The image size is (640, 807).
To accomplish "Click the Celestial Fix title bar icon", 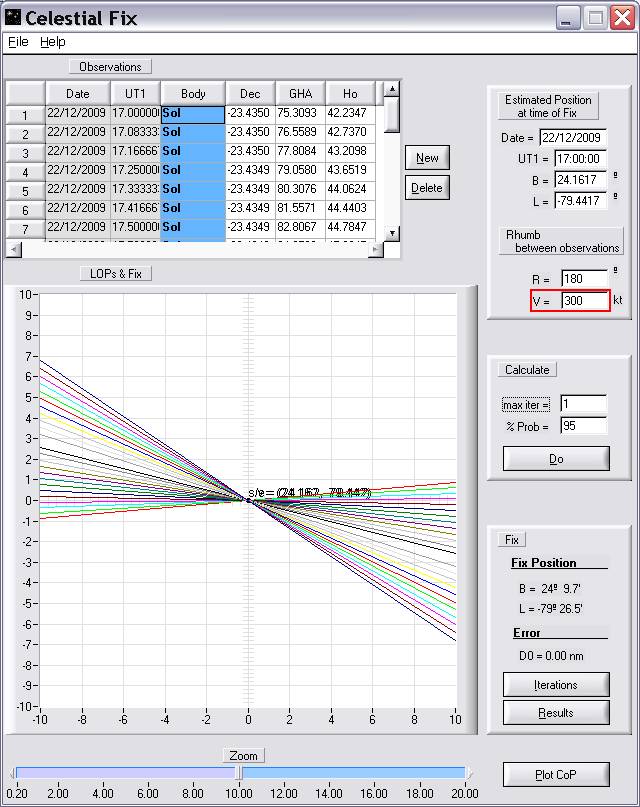I will click(12, 17).
